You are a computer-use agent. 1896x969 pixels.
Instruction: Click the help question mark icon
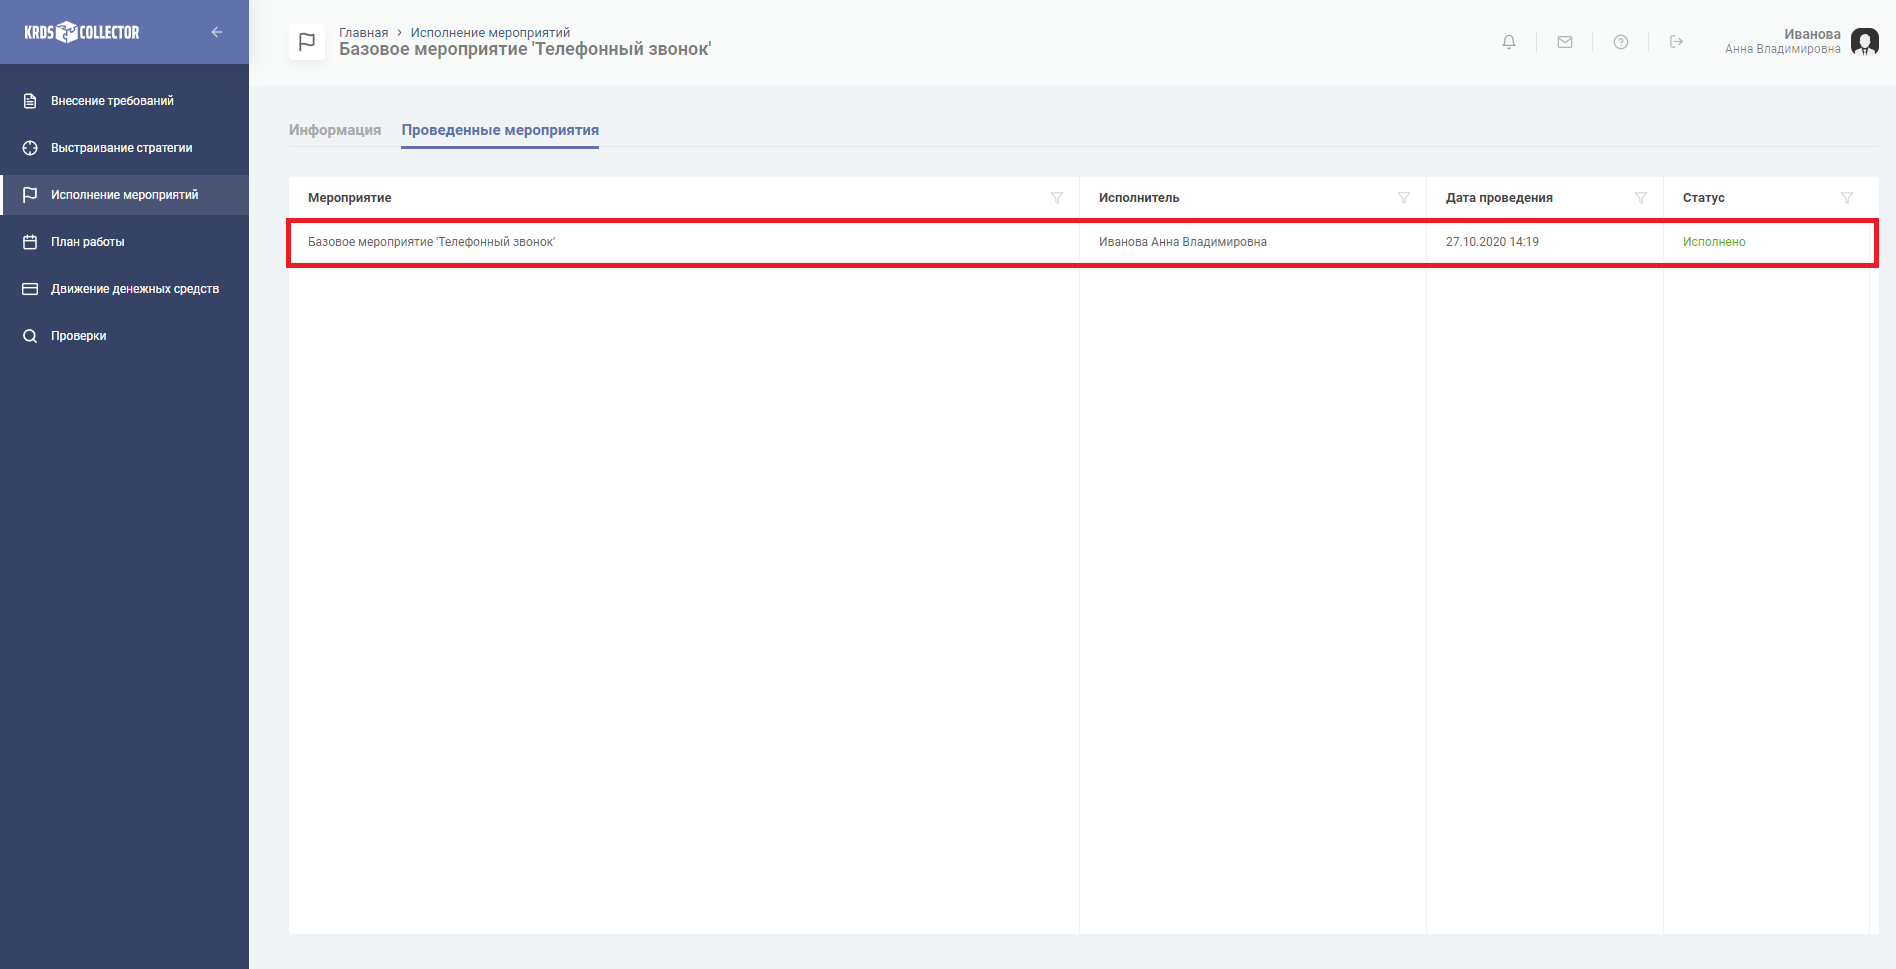pyautogui.click(x=1620, y=42)
